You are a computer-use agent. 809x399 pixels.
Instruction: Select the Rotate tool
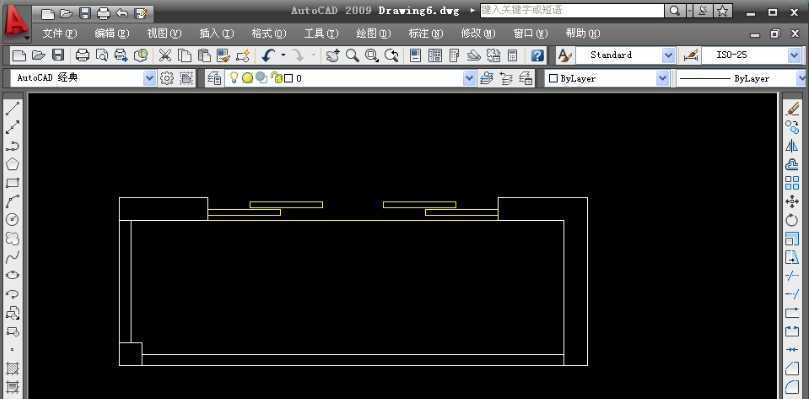click(x=792, y=220)
